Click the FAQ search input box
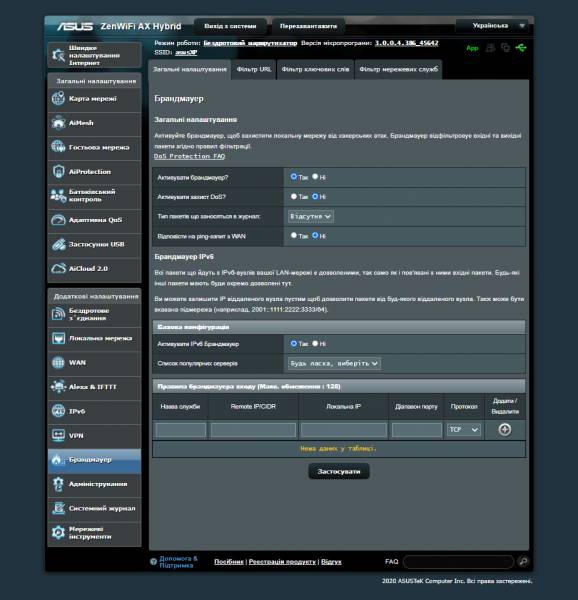The width and height of the screenshot is (578, 600). pyautogui.click(x=458, y=562)
